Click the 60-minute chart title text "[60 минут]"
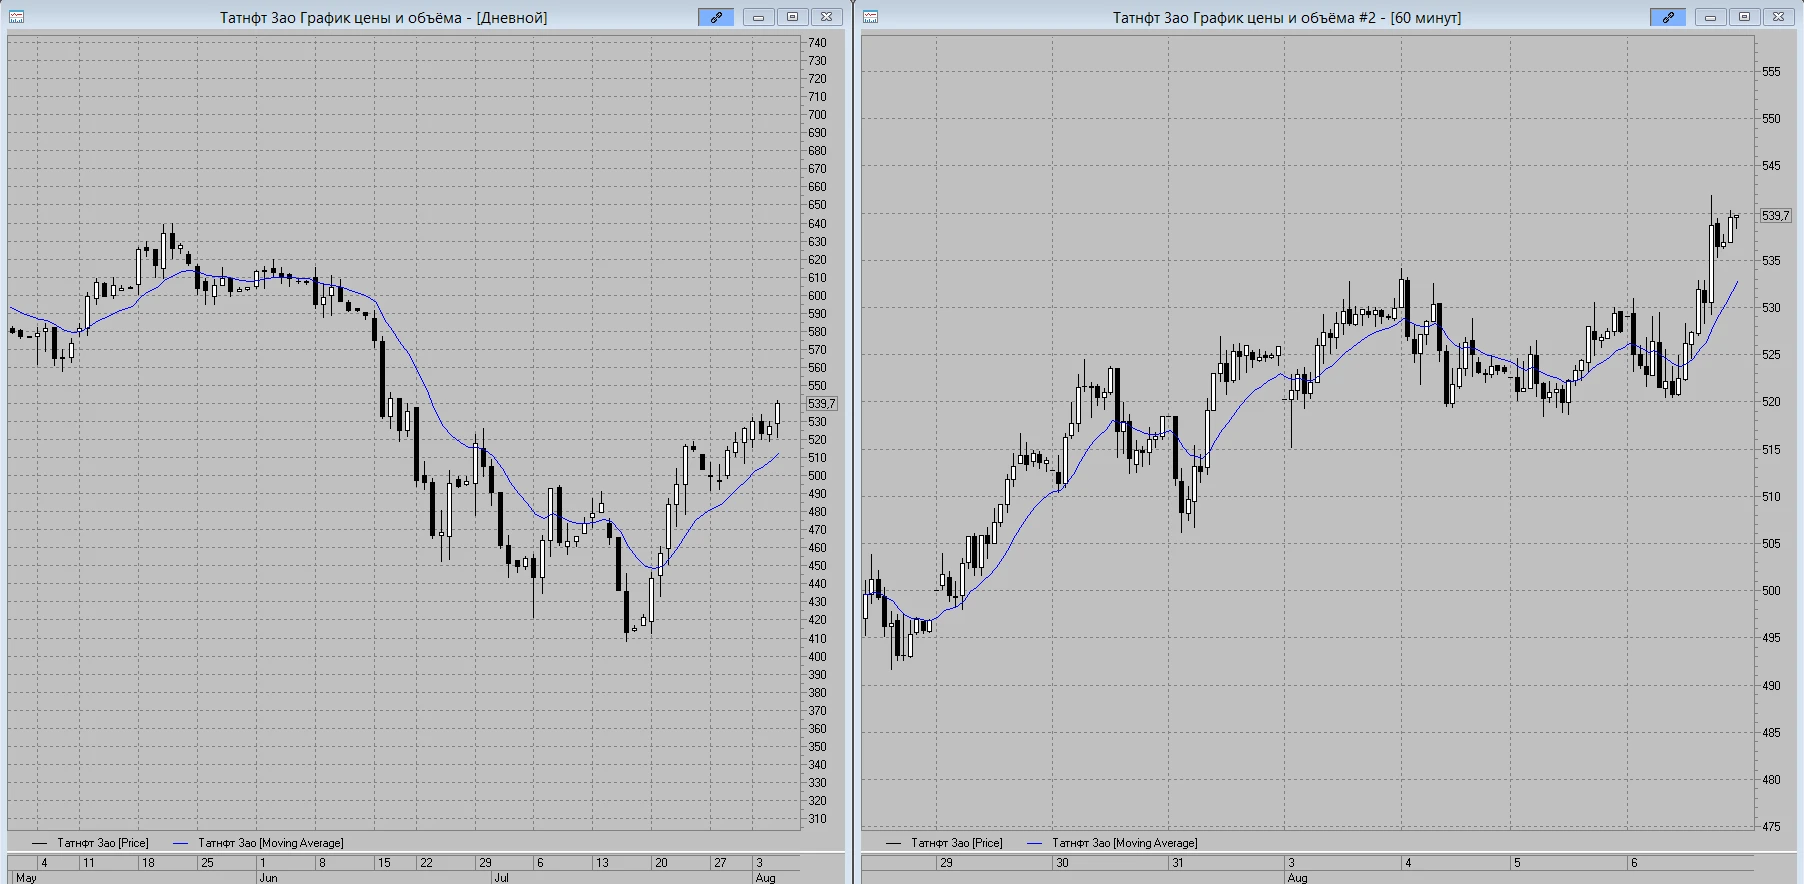This screenshot has height=884, width=1804. coord(1425,18)
